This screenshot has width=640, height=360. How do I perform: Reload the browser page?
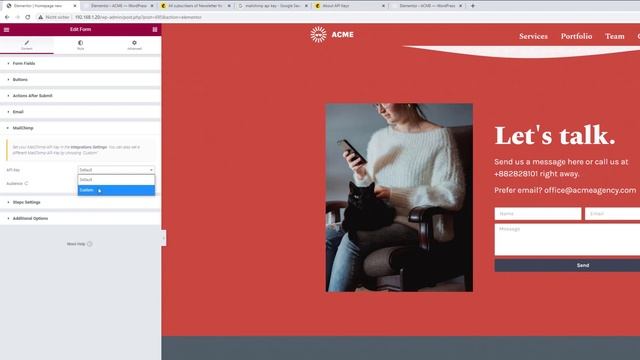(28, 17)
